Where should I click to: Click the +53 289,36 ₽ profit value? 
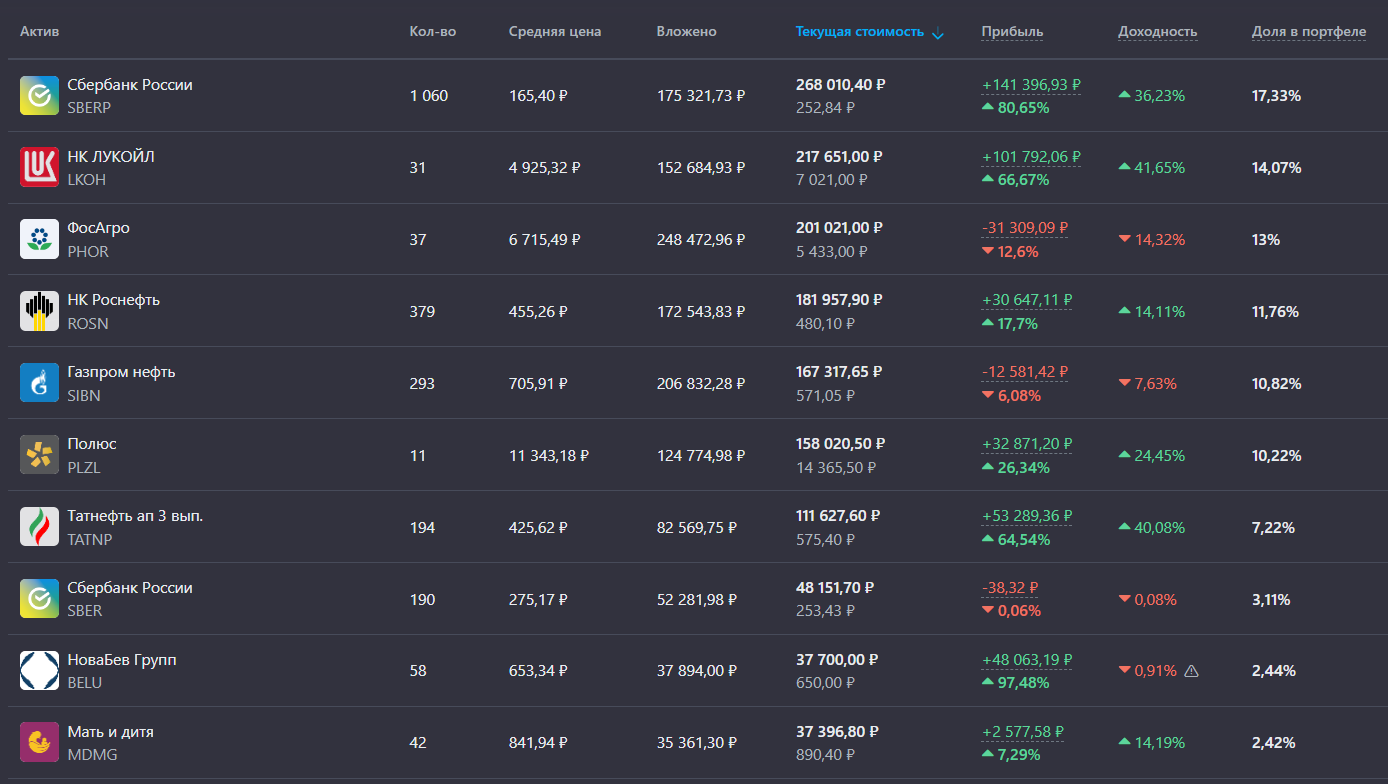pos(1027,516)
